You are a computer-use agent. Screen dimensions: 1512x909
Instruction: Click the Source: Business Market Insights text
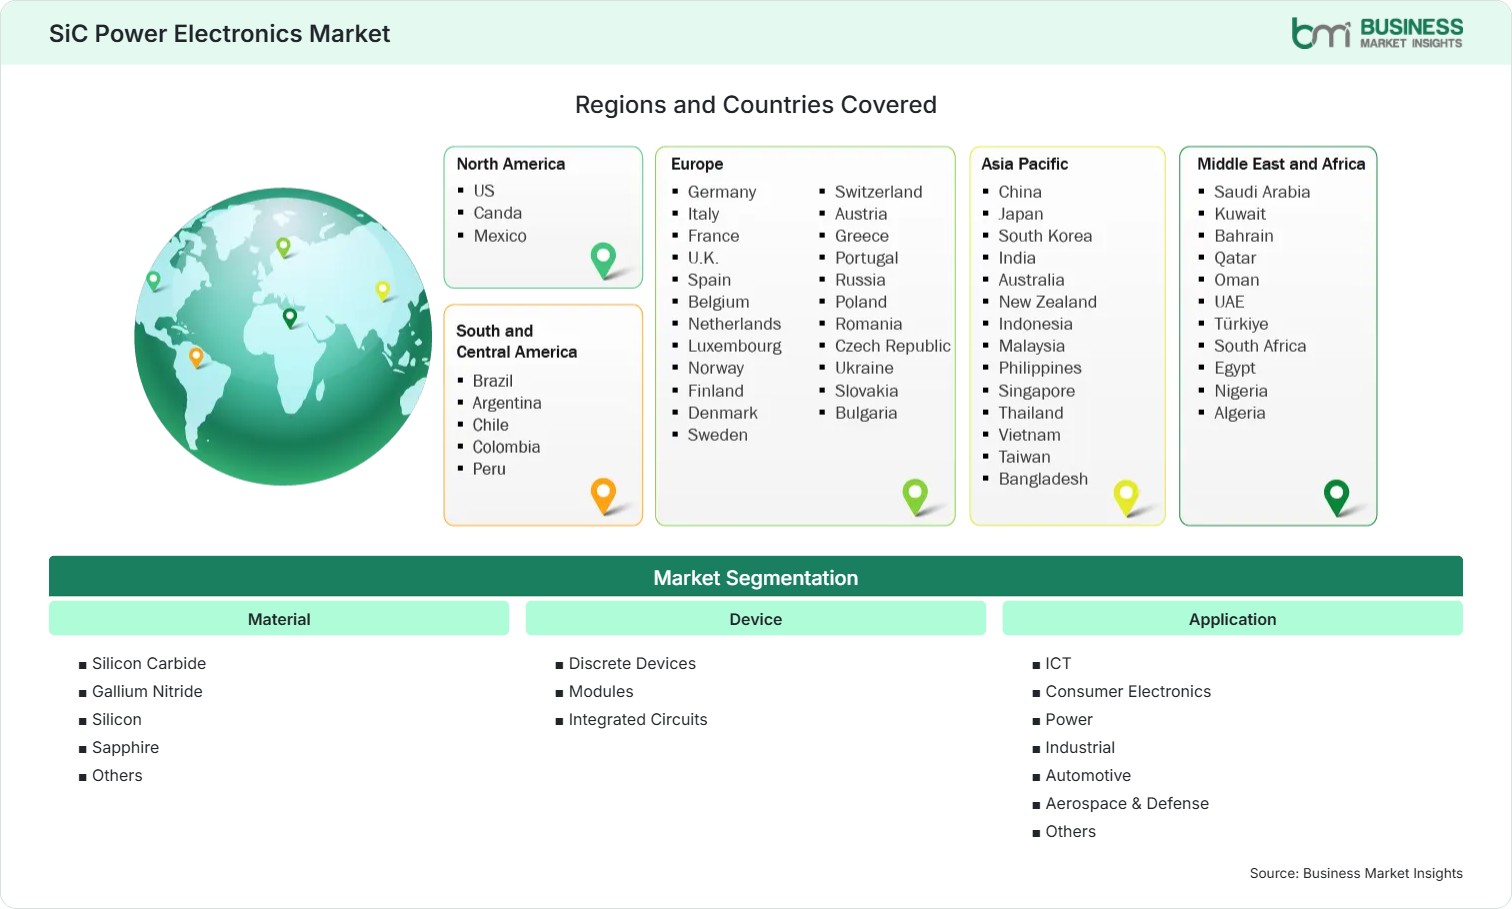[x=1356, y=873]
